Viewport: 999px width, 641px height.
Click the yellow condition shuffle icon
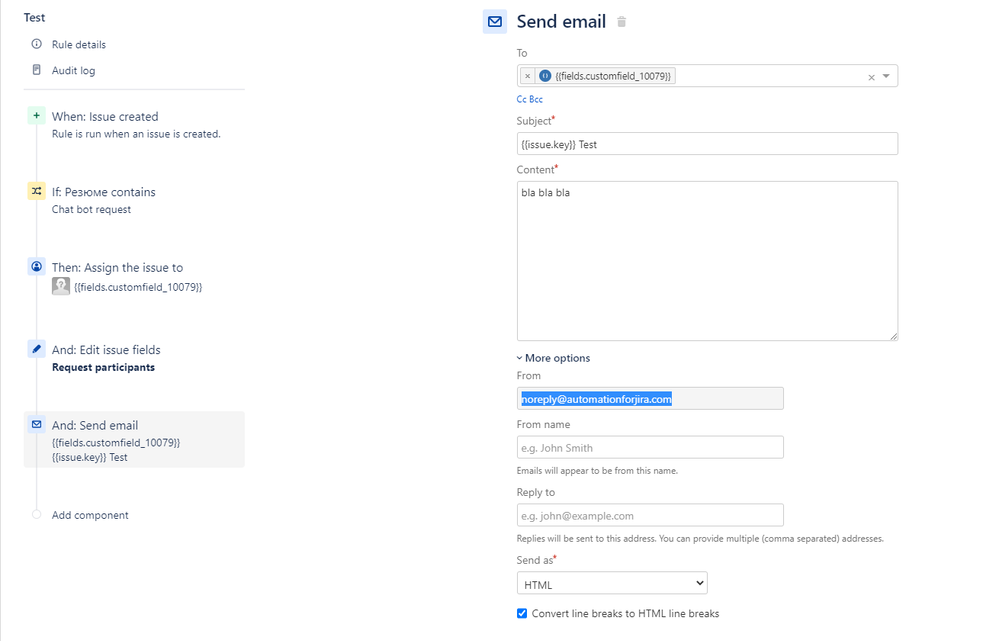36,191
